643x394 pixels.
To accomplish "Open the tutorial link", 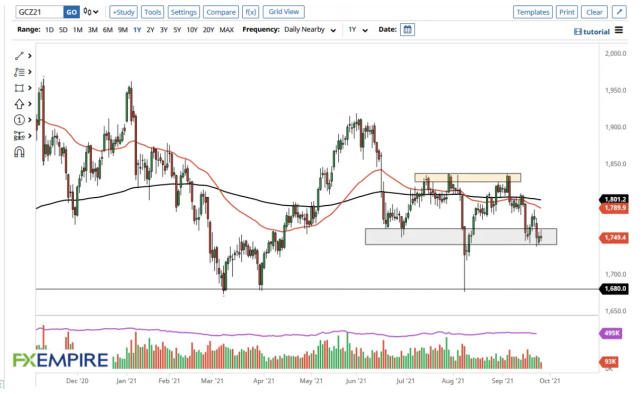I will (x=592, y=32).
